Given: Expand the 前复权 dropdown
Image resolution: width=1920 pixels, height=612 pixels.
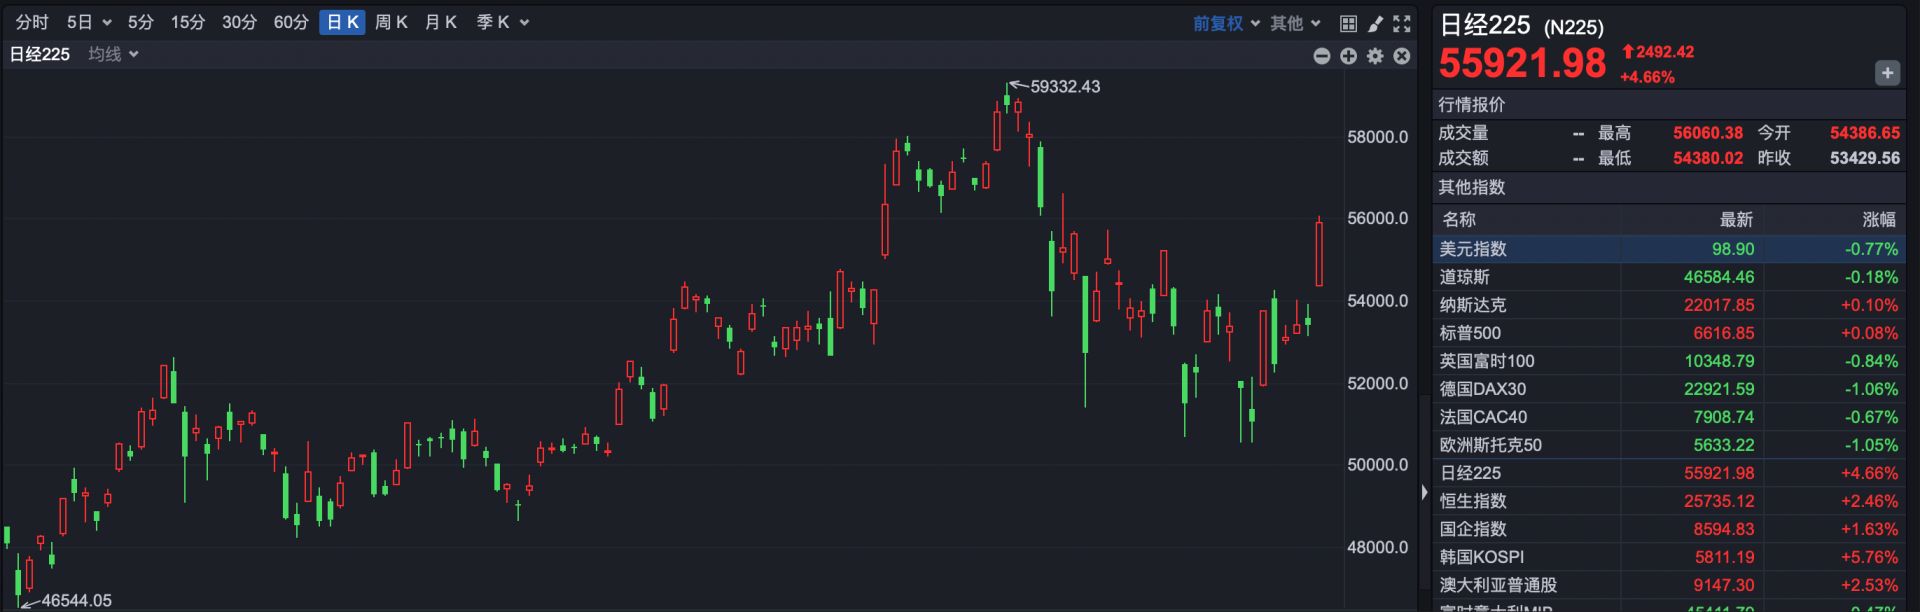Looking at the screenshot, I should click(1226, 23).
